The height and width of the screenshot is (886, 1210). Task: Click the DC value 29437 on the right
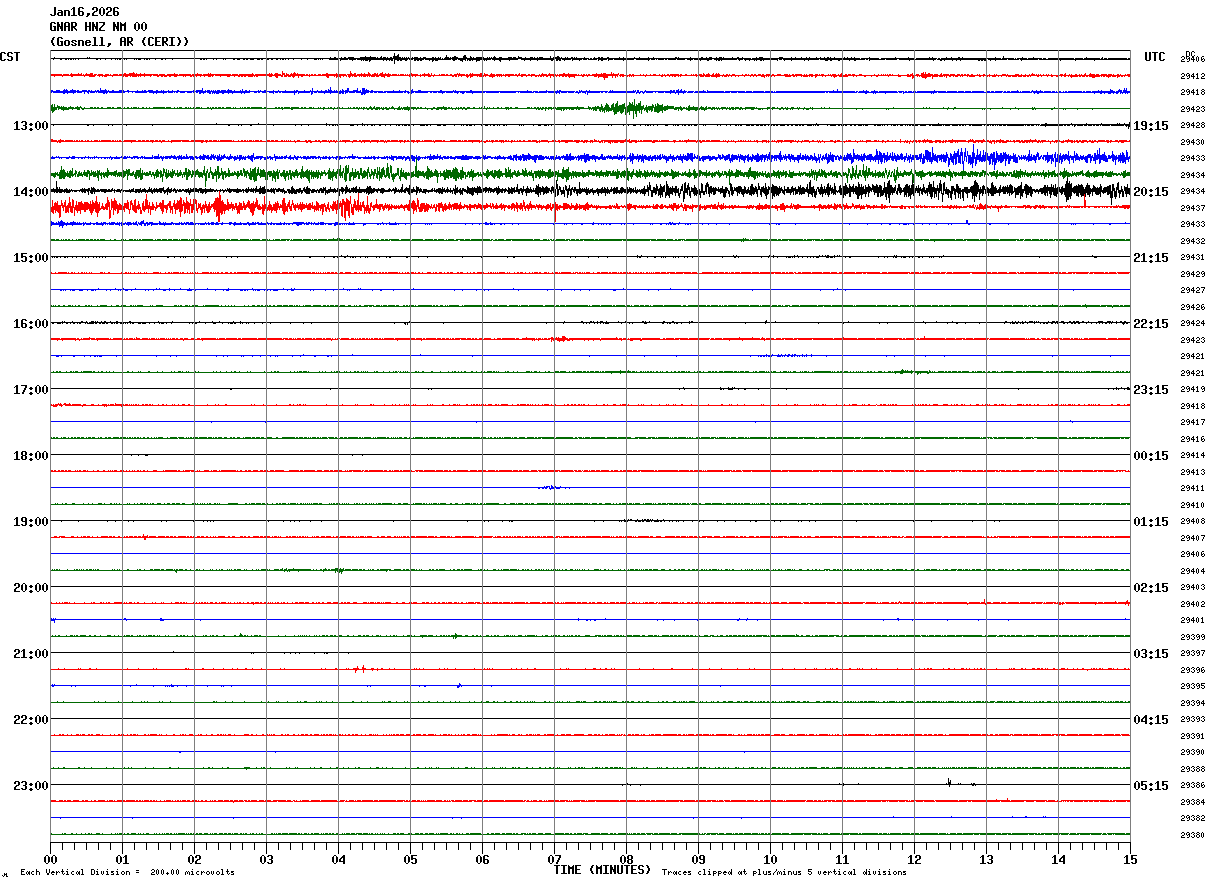(x=1192, y=208)
